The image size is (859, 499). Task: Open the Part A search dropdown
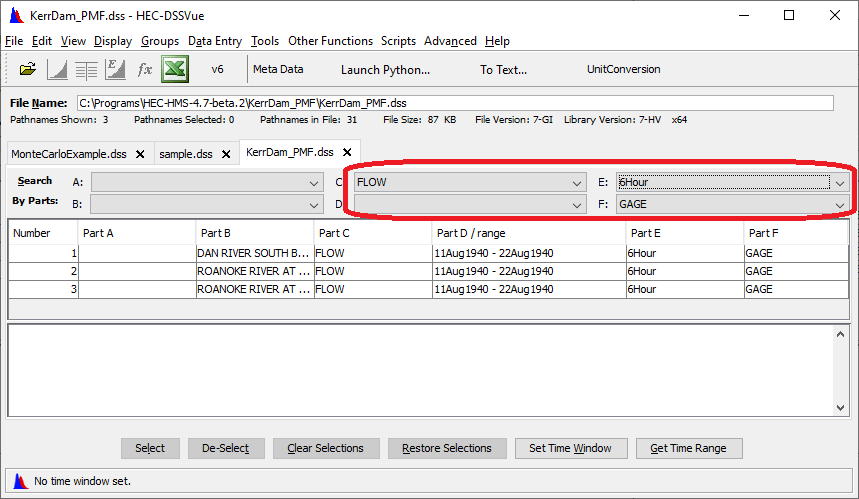[x=314, y=182]
